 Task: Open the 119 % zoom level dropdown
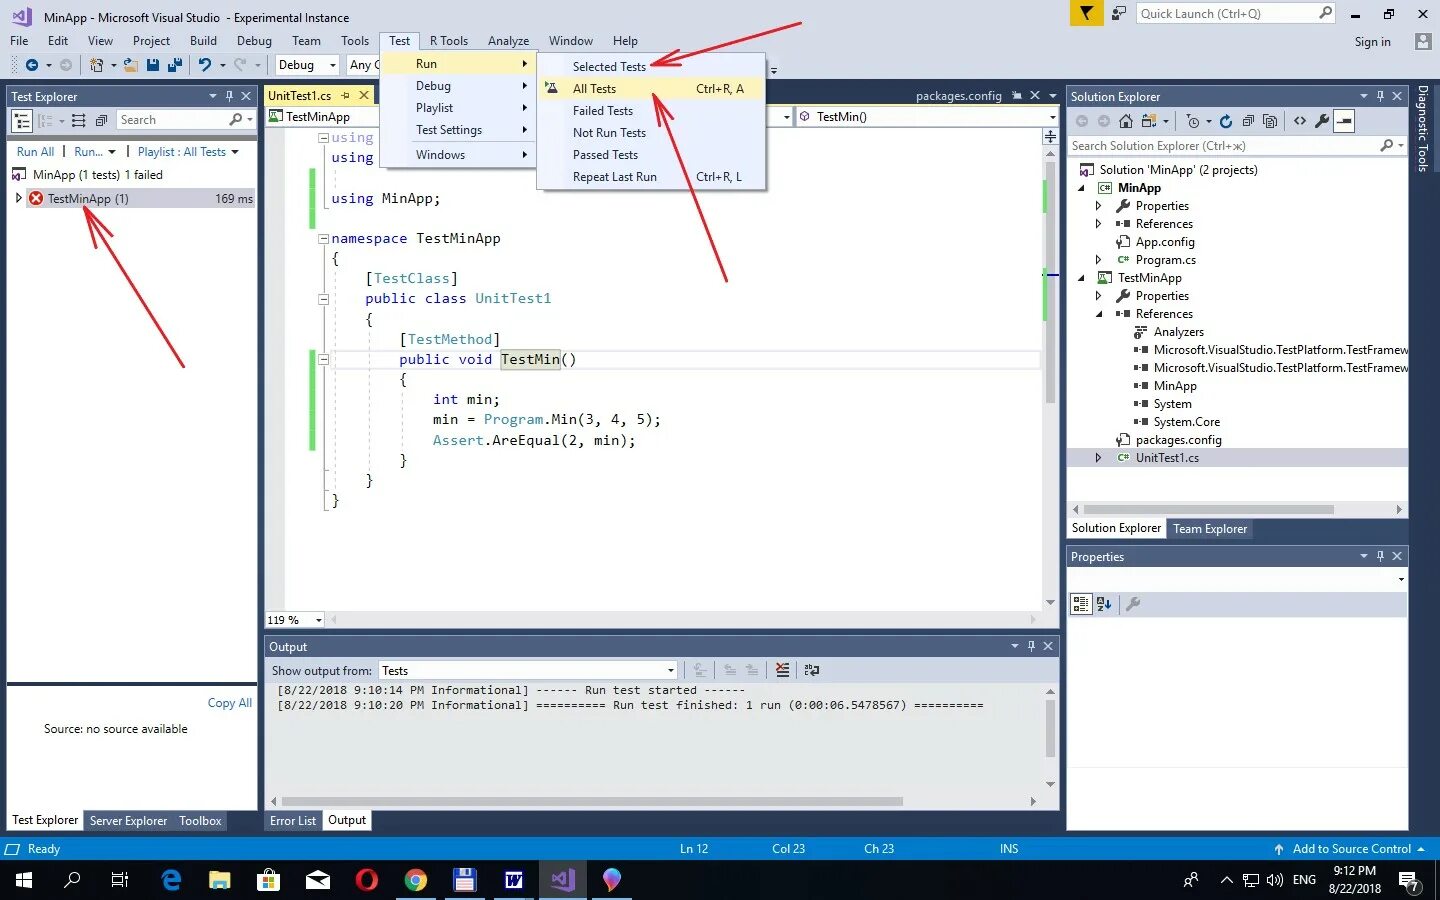[295, 620]
